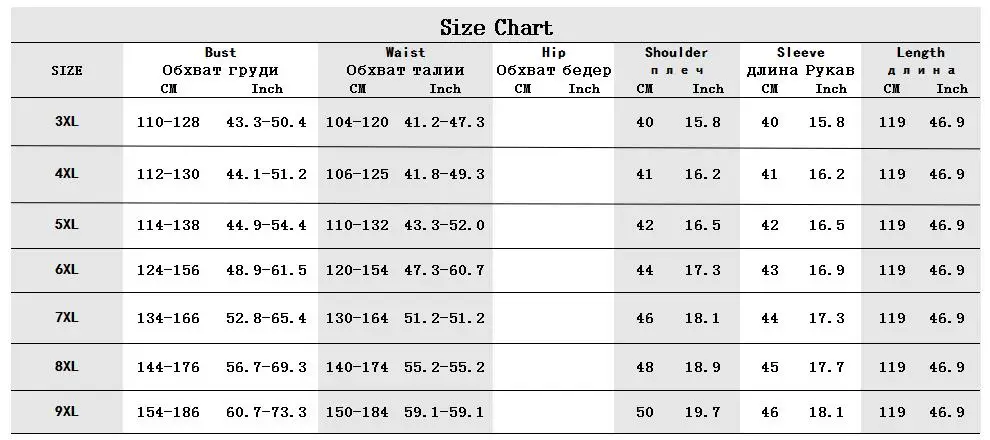The width and height of the screenshot is (990, 440).
Task: Click the Length column header
Action: [921, 52]
